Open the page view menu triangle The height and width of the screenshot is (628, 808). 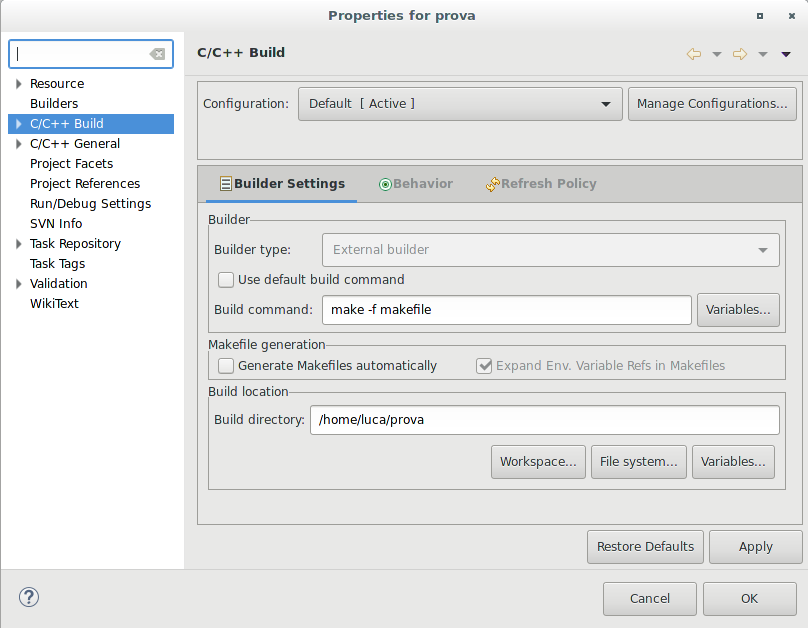click(786, 54)
